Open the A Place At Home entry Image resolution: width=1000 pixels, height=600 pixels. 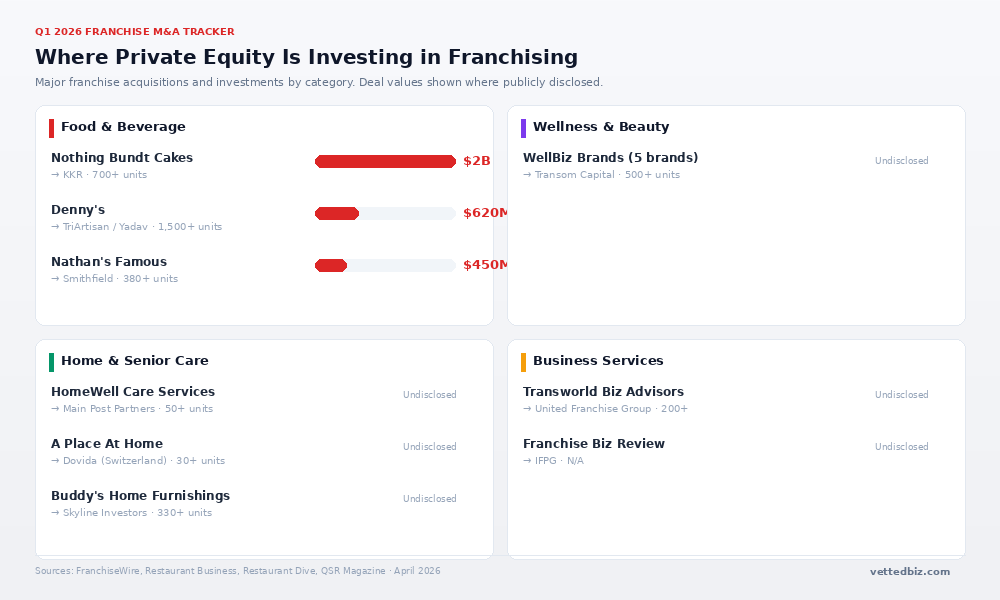tap(107, 444)
